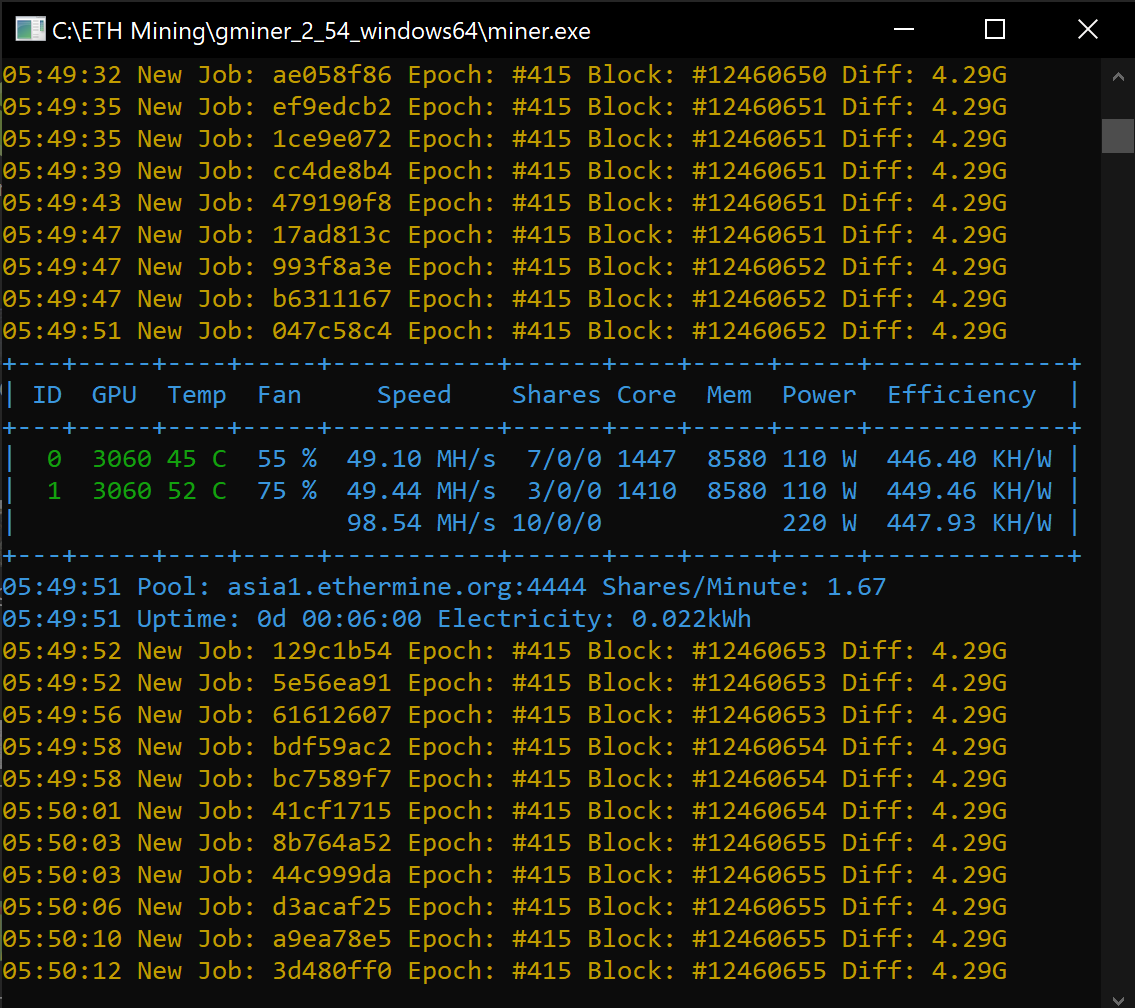Click the Fan column header
This screenshot has width=1135, height=1008.
pyautogui.click(x=279, y=395)
